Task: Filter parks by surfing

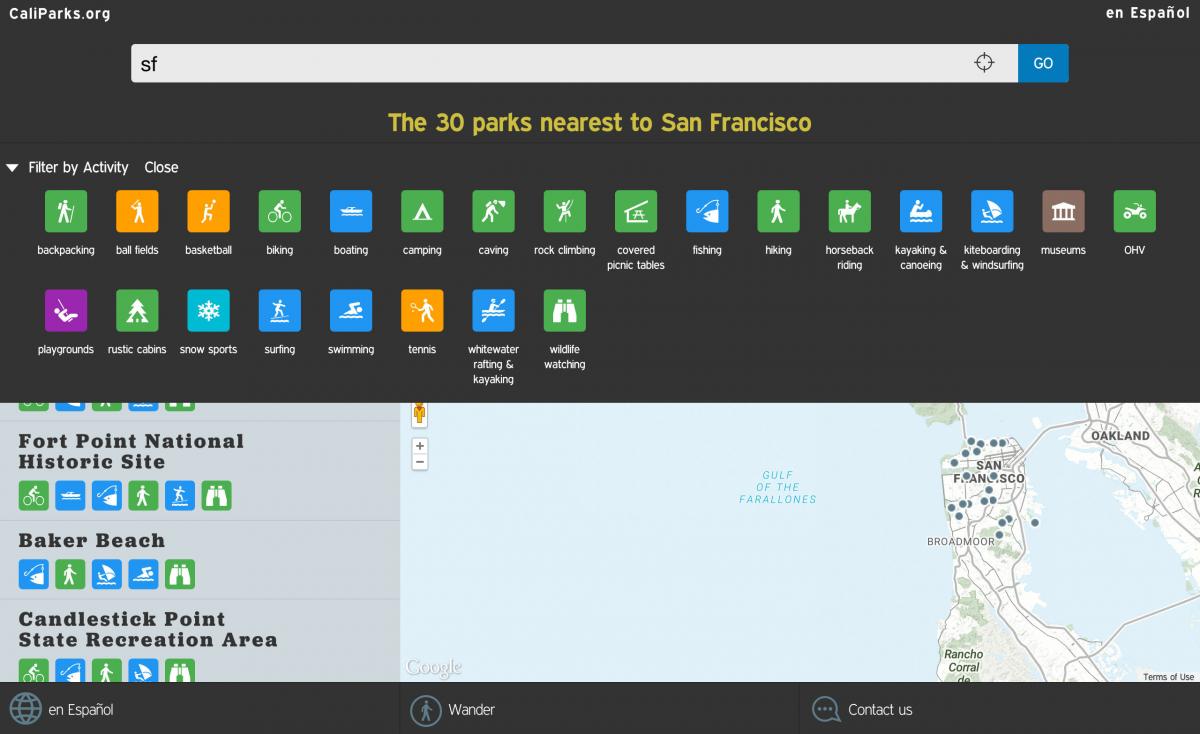Action: click(x=280, y=311)
